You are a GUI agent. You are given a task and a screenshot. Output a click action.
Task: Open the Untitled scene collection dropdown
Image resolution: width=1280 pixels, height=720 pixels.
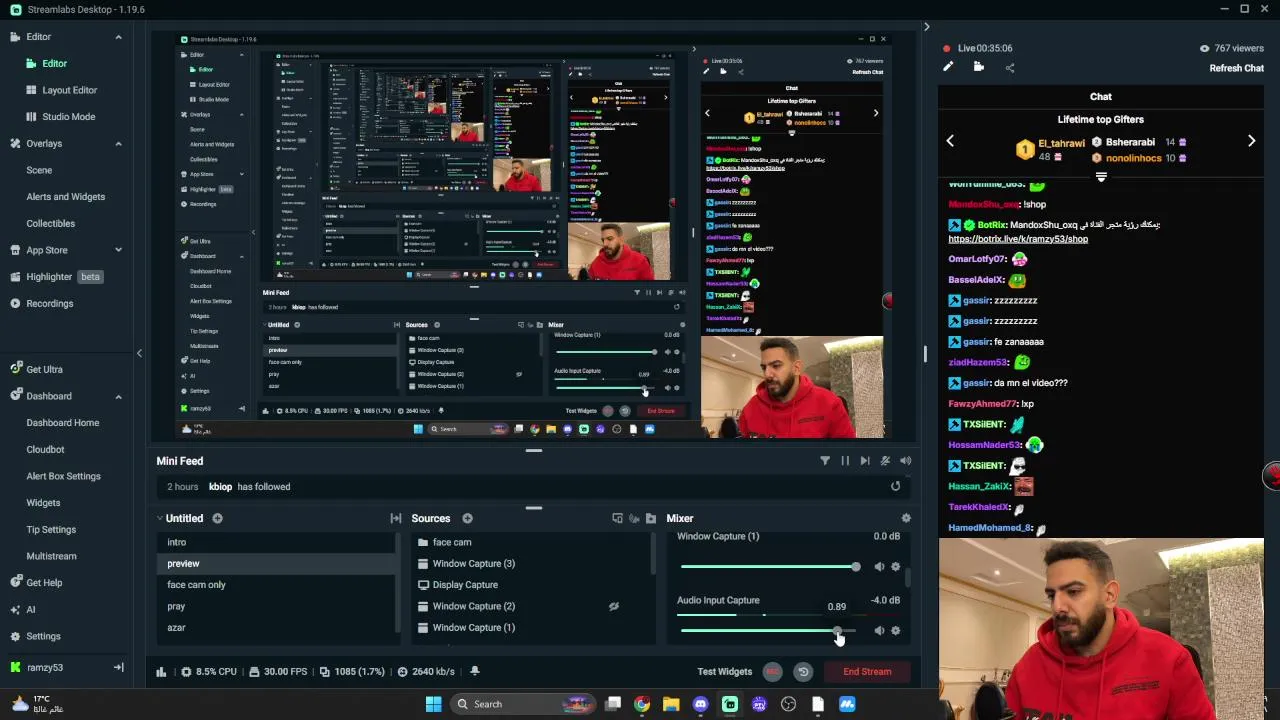pyautogui.click(x=179, y=518)
